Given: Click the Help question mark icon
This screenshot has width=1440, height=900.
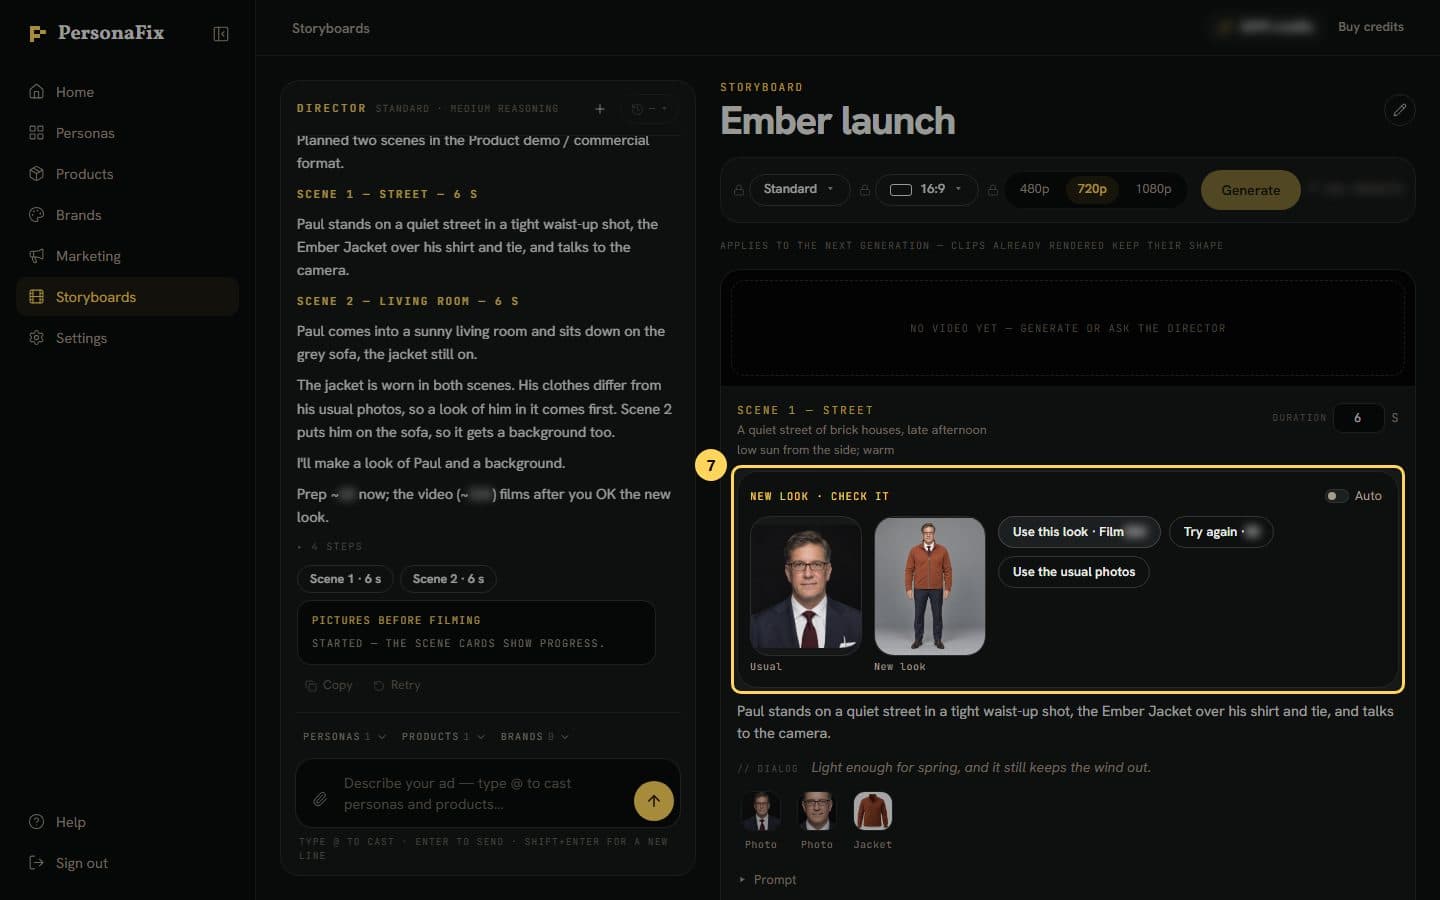Looking at the screenshot, I should 37,822.
